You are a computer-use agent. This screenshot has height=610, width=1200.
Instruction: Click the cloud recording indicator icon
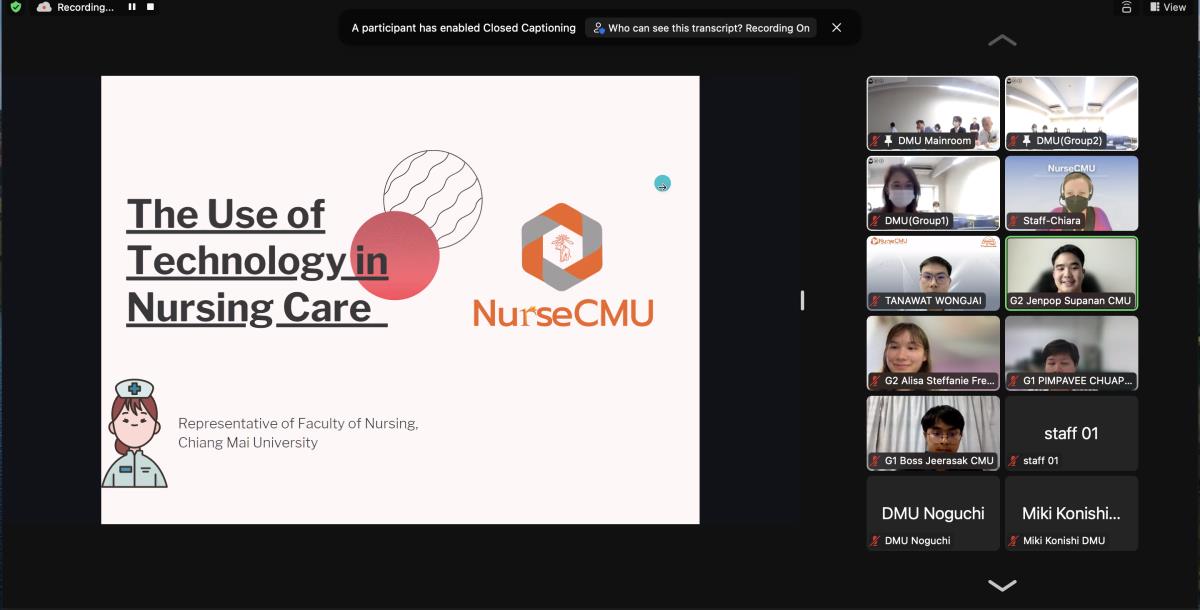(44, 7)
